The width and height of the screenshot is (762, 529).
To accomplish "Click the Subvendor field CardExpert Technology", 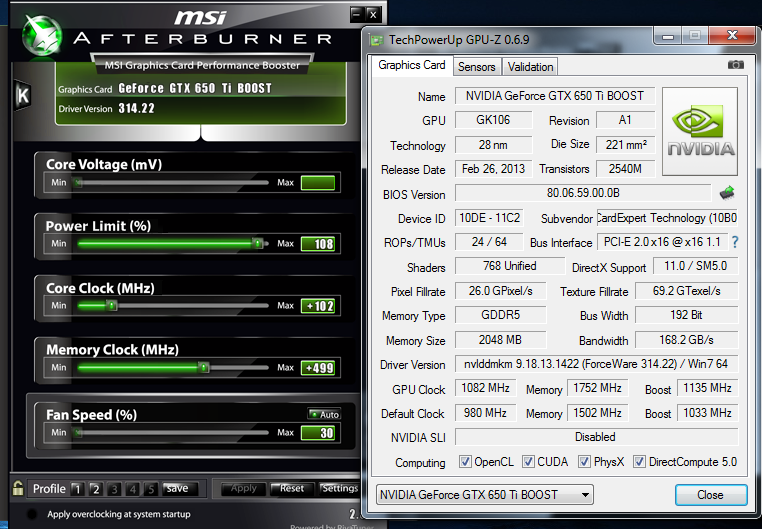I will [x=667, y=218].
